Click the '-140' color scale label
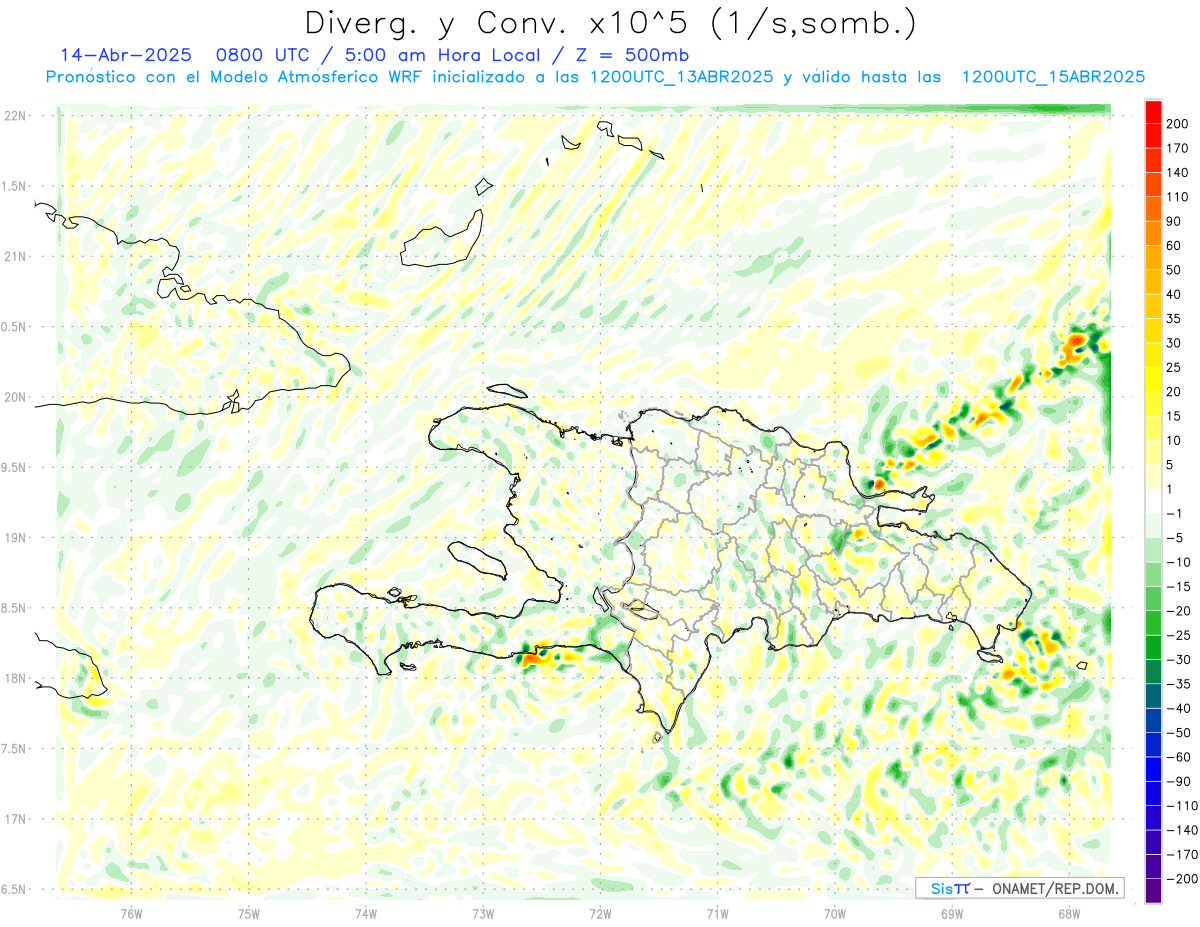Viewport: 1200px width, 927px height. (x=1181, y=830)
